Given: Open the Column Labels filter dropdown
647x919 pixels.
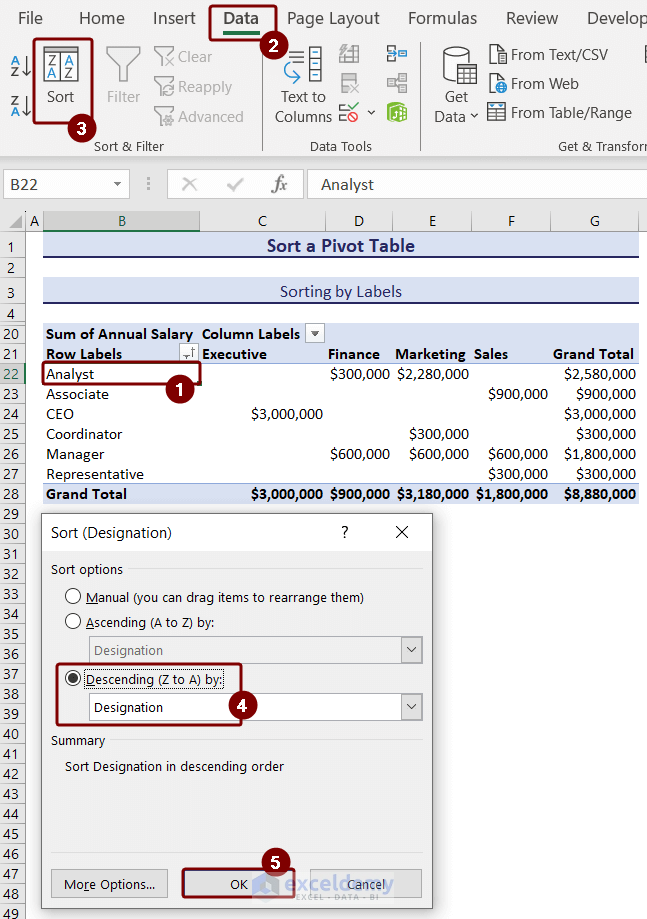Looking at the screenshot, I should point(315,333).
